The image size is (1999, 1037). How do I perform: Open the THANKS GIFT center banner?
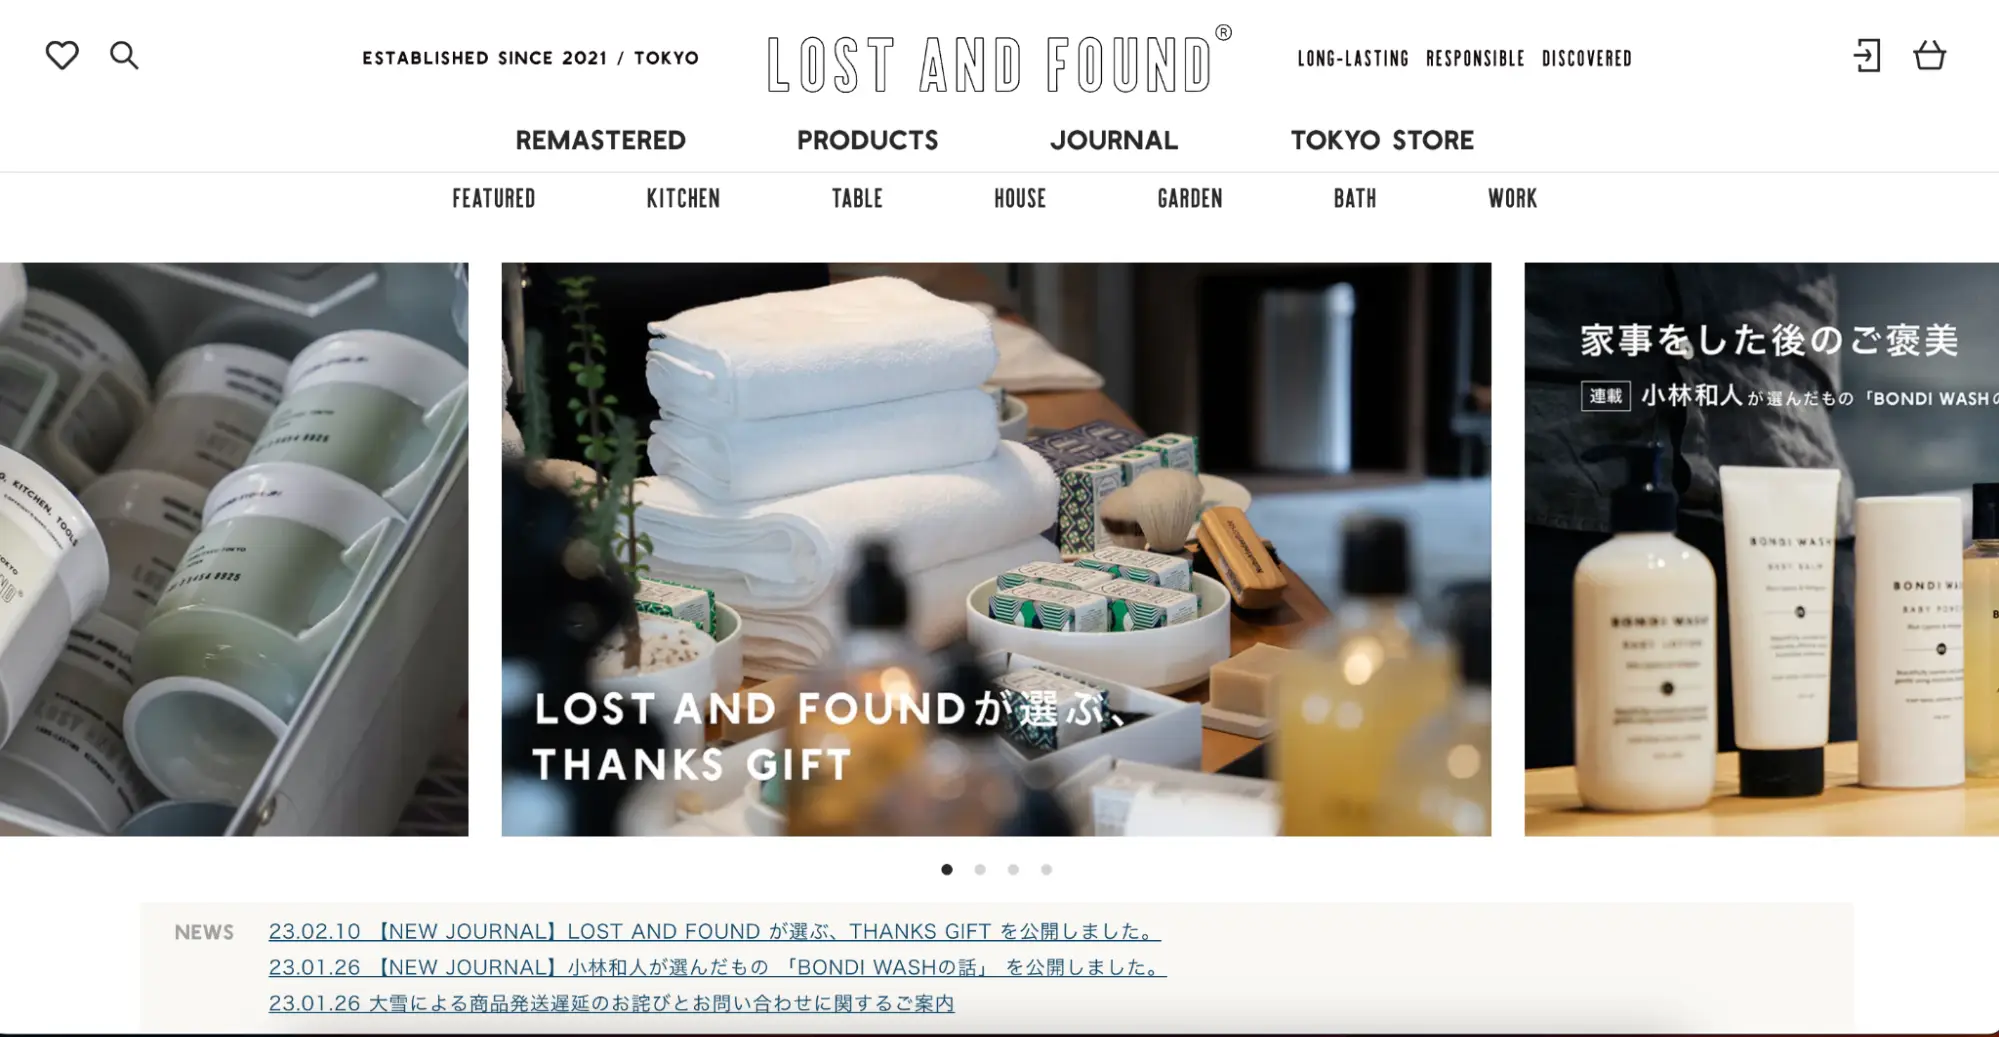[996, 549]
